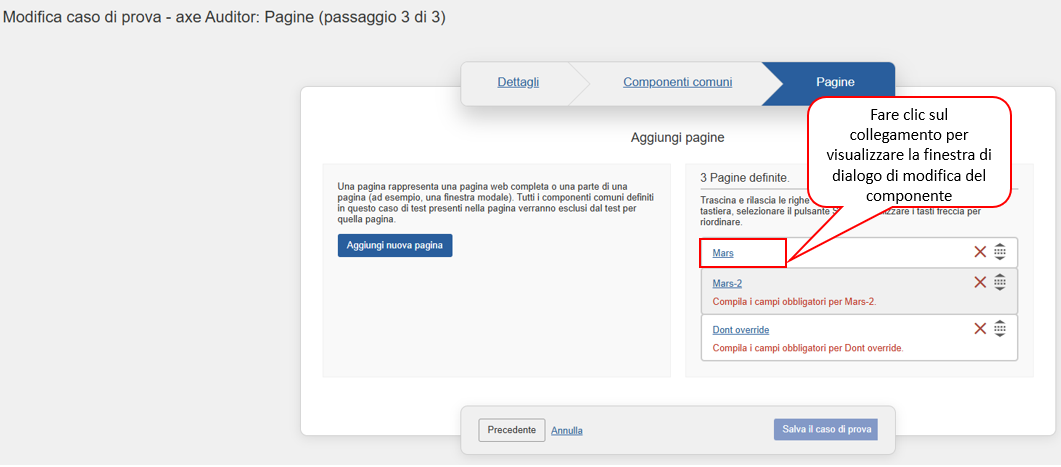Viewport: 1061px width, 467px height.
Task: Click the Aggiungi pagine heading
Action: [677, 137]
